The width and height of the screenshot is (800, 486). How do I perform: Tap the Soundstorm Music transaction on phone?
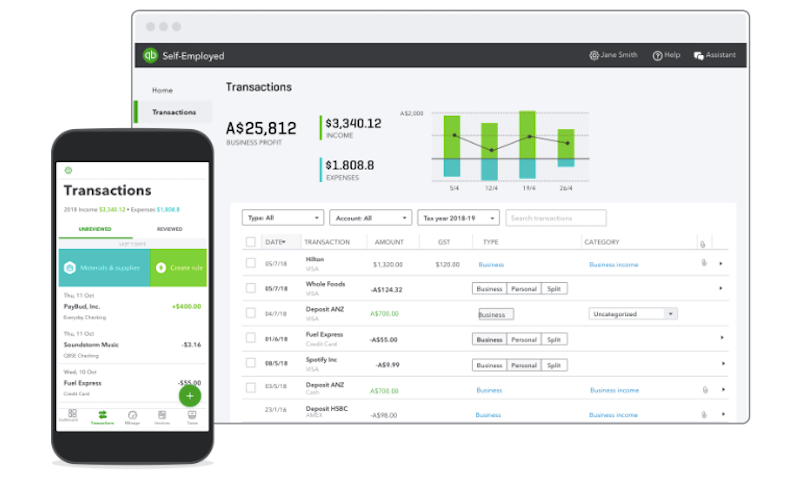[133, 345]
